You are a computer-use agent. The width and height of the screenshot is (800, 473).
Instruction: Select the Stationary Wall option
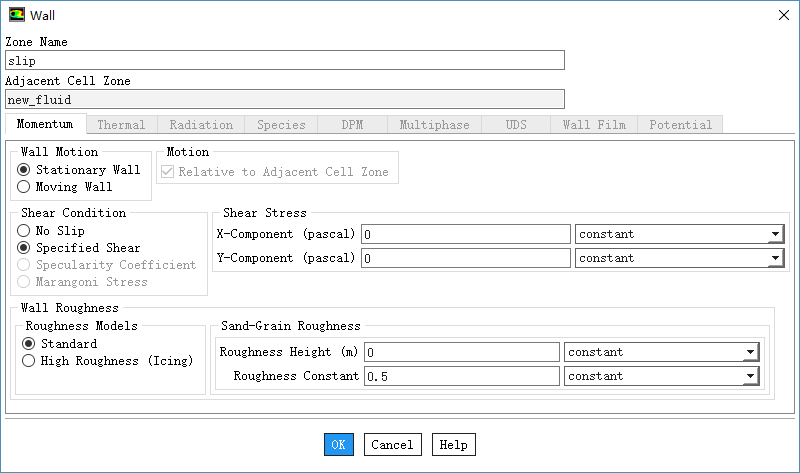24,170
